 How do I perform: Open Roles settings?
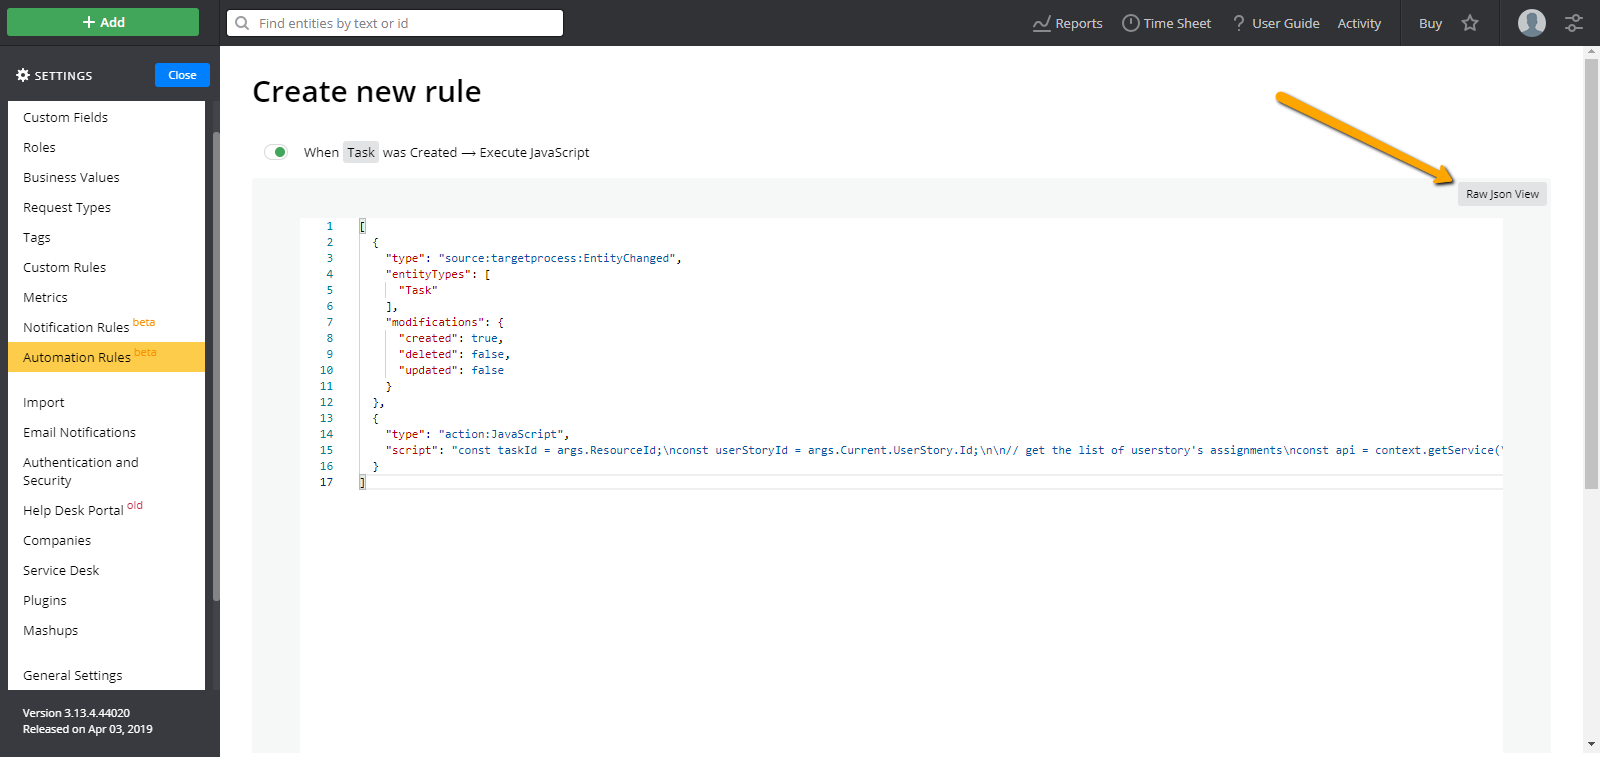point(106,147)
